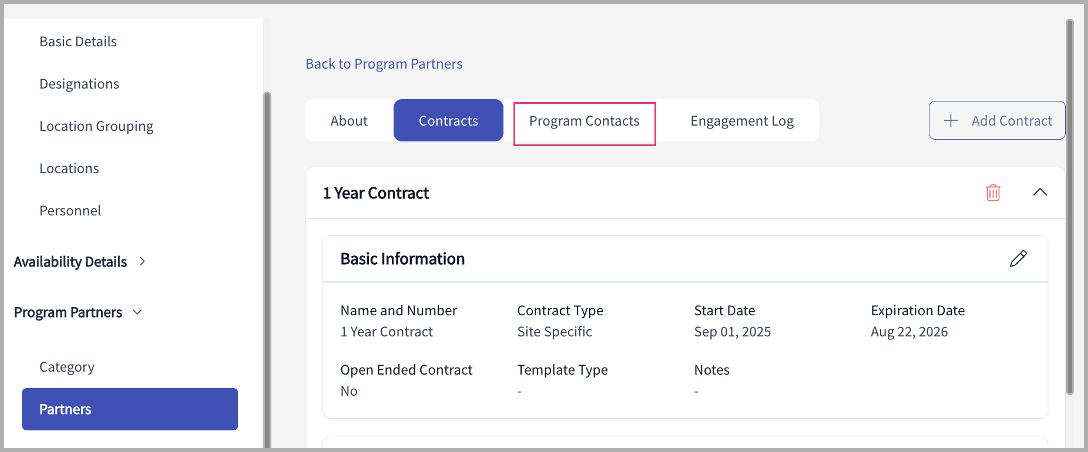Open the Personnel sidebar item
The width and height of the screenshot is (1088, 452).
click(x=70, y=211)
